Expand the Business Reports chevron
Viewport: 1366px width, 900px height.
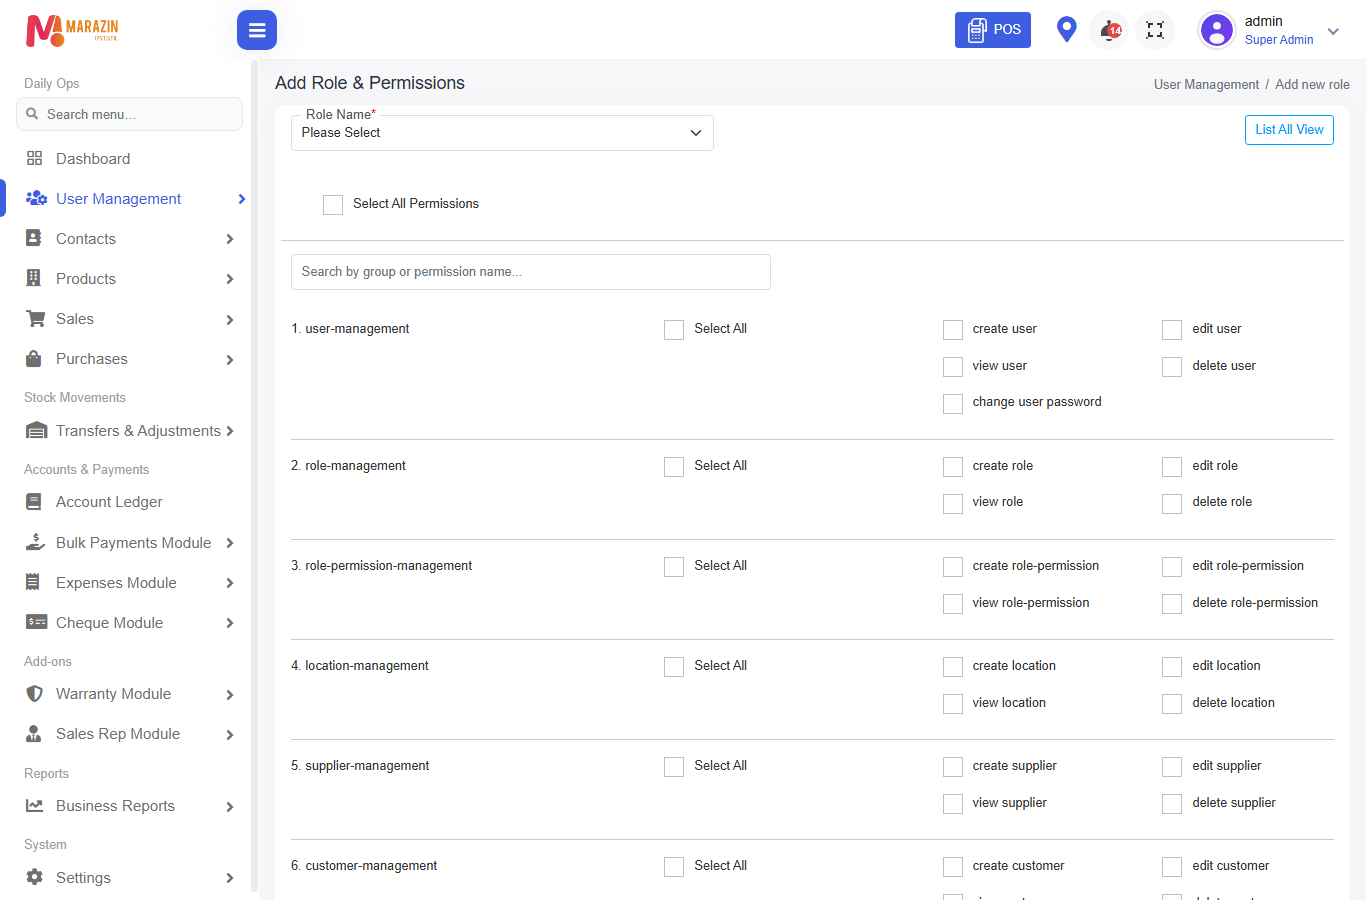[230, 807]
